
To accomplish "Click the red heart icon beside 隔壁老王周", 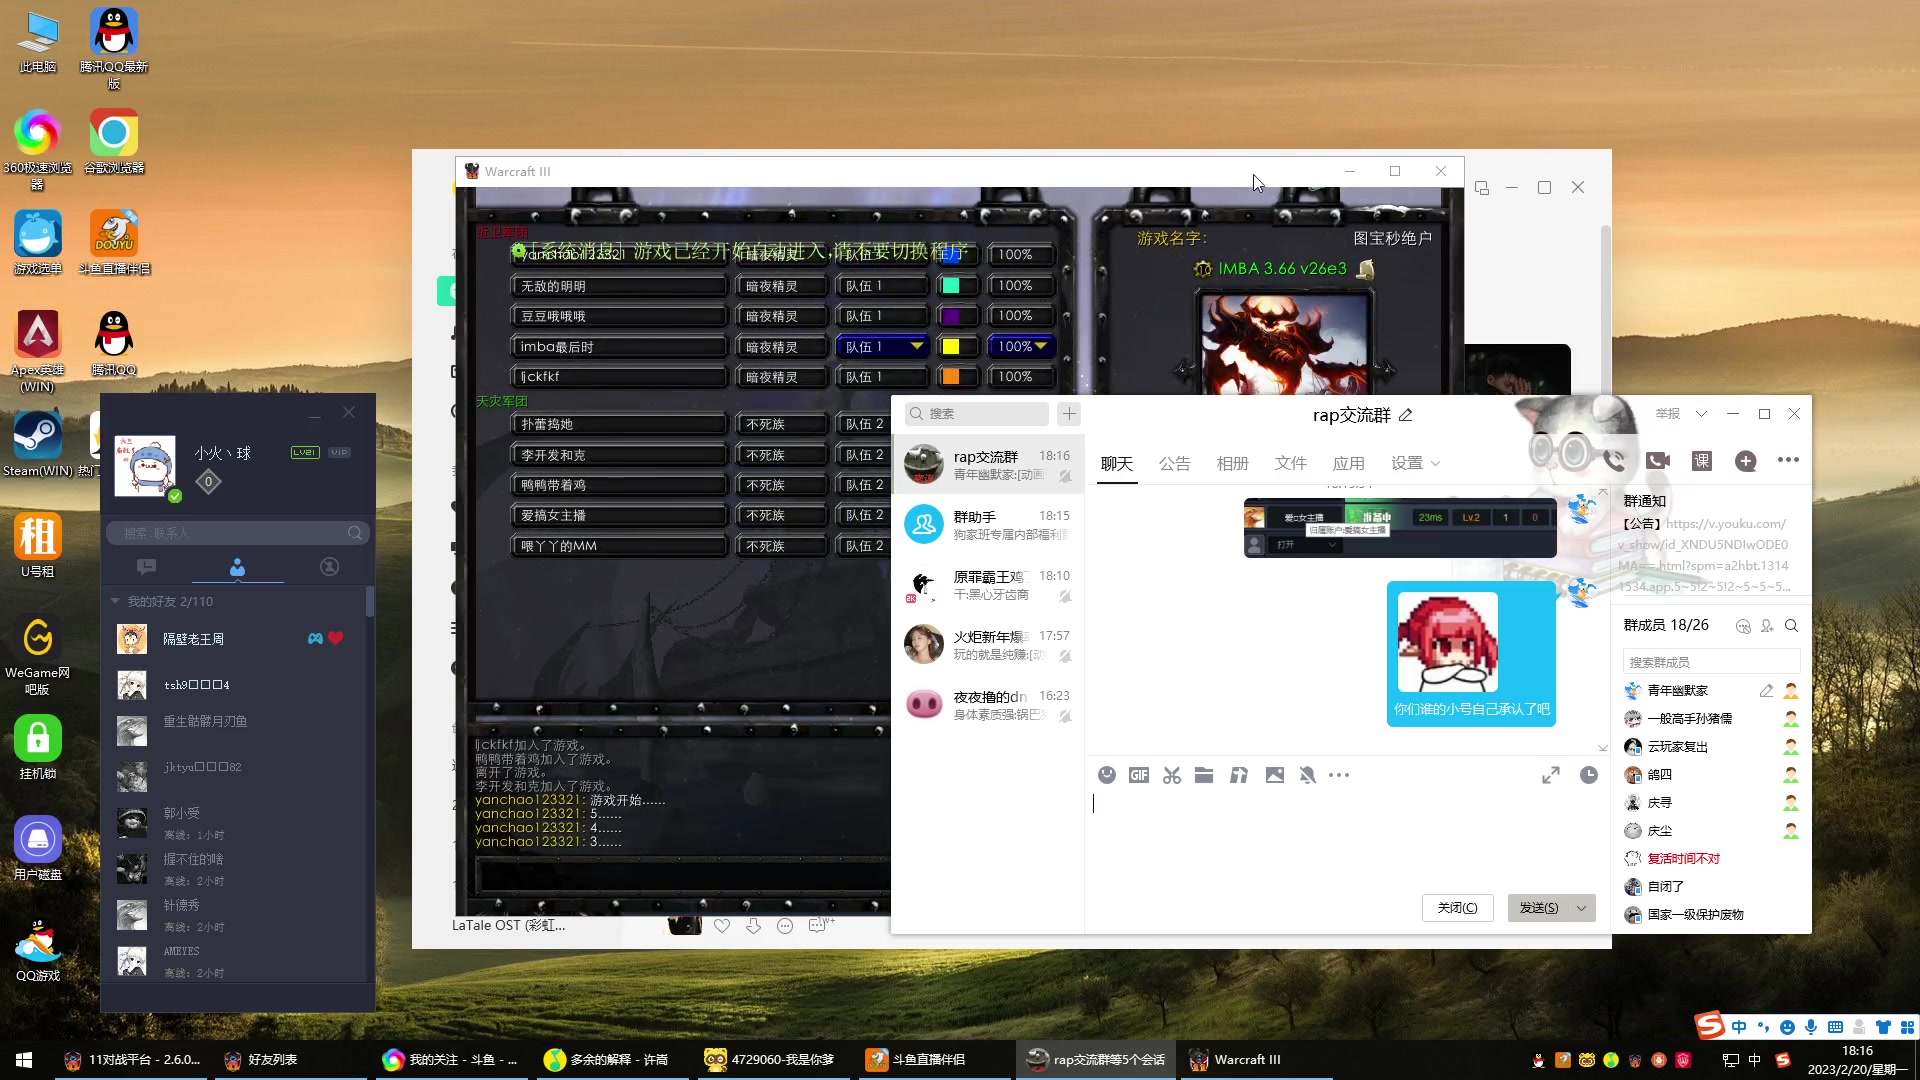I will click(x=336, y=638).
